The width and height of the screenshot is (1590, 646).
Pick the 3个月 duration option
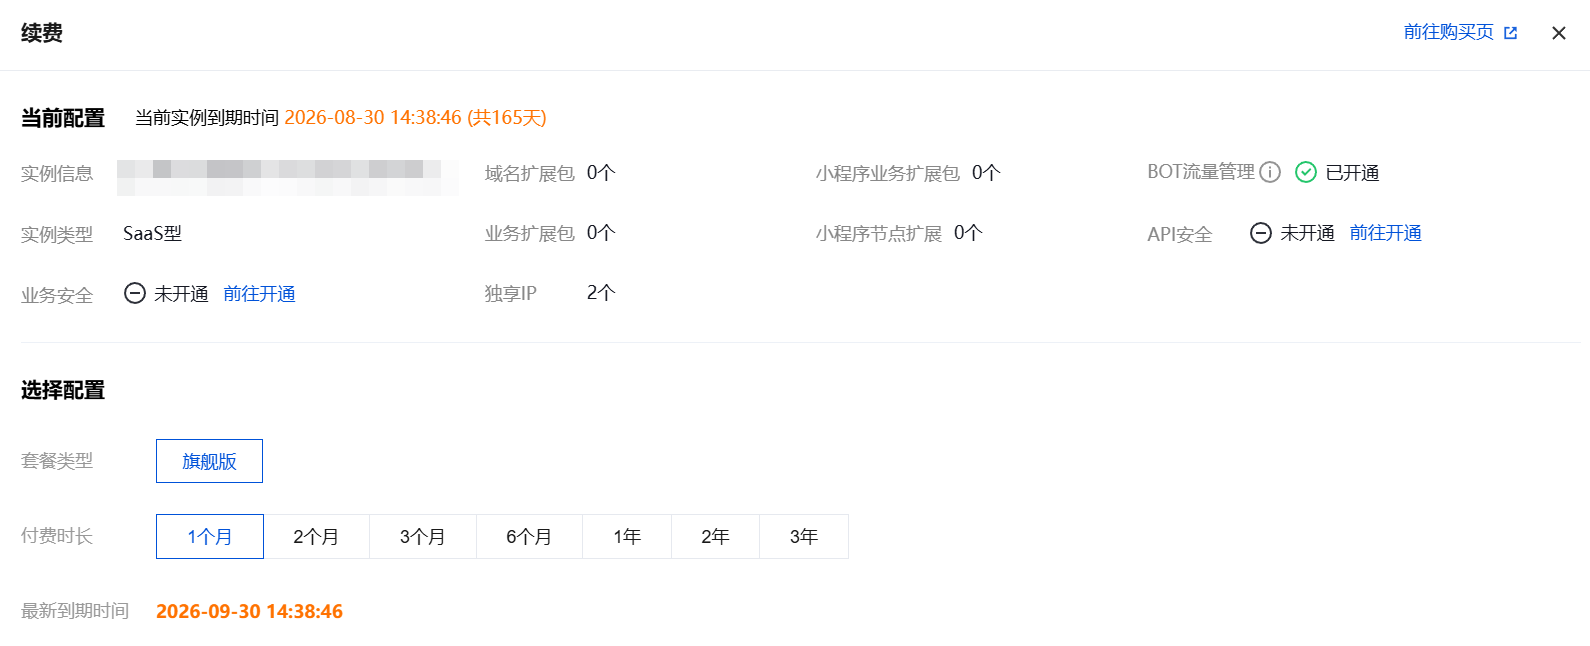(x=423, y=537)
